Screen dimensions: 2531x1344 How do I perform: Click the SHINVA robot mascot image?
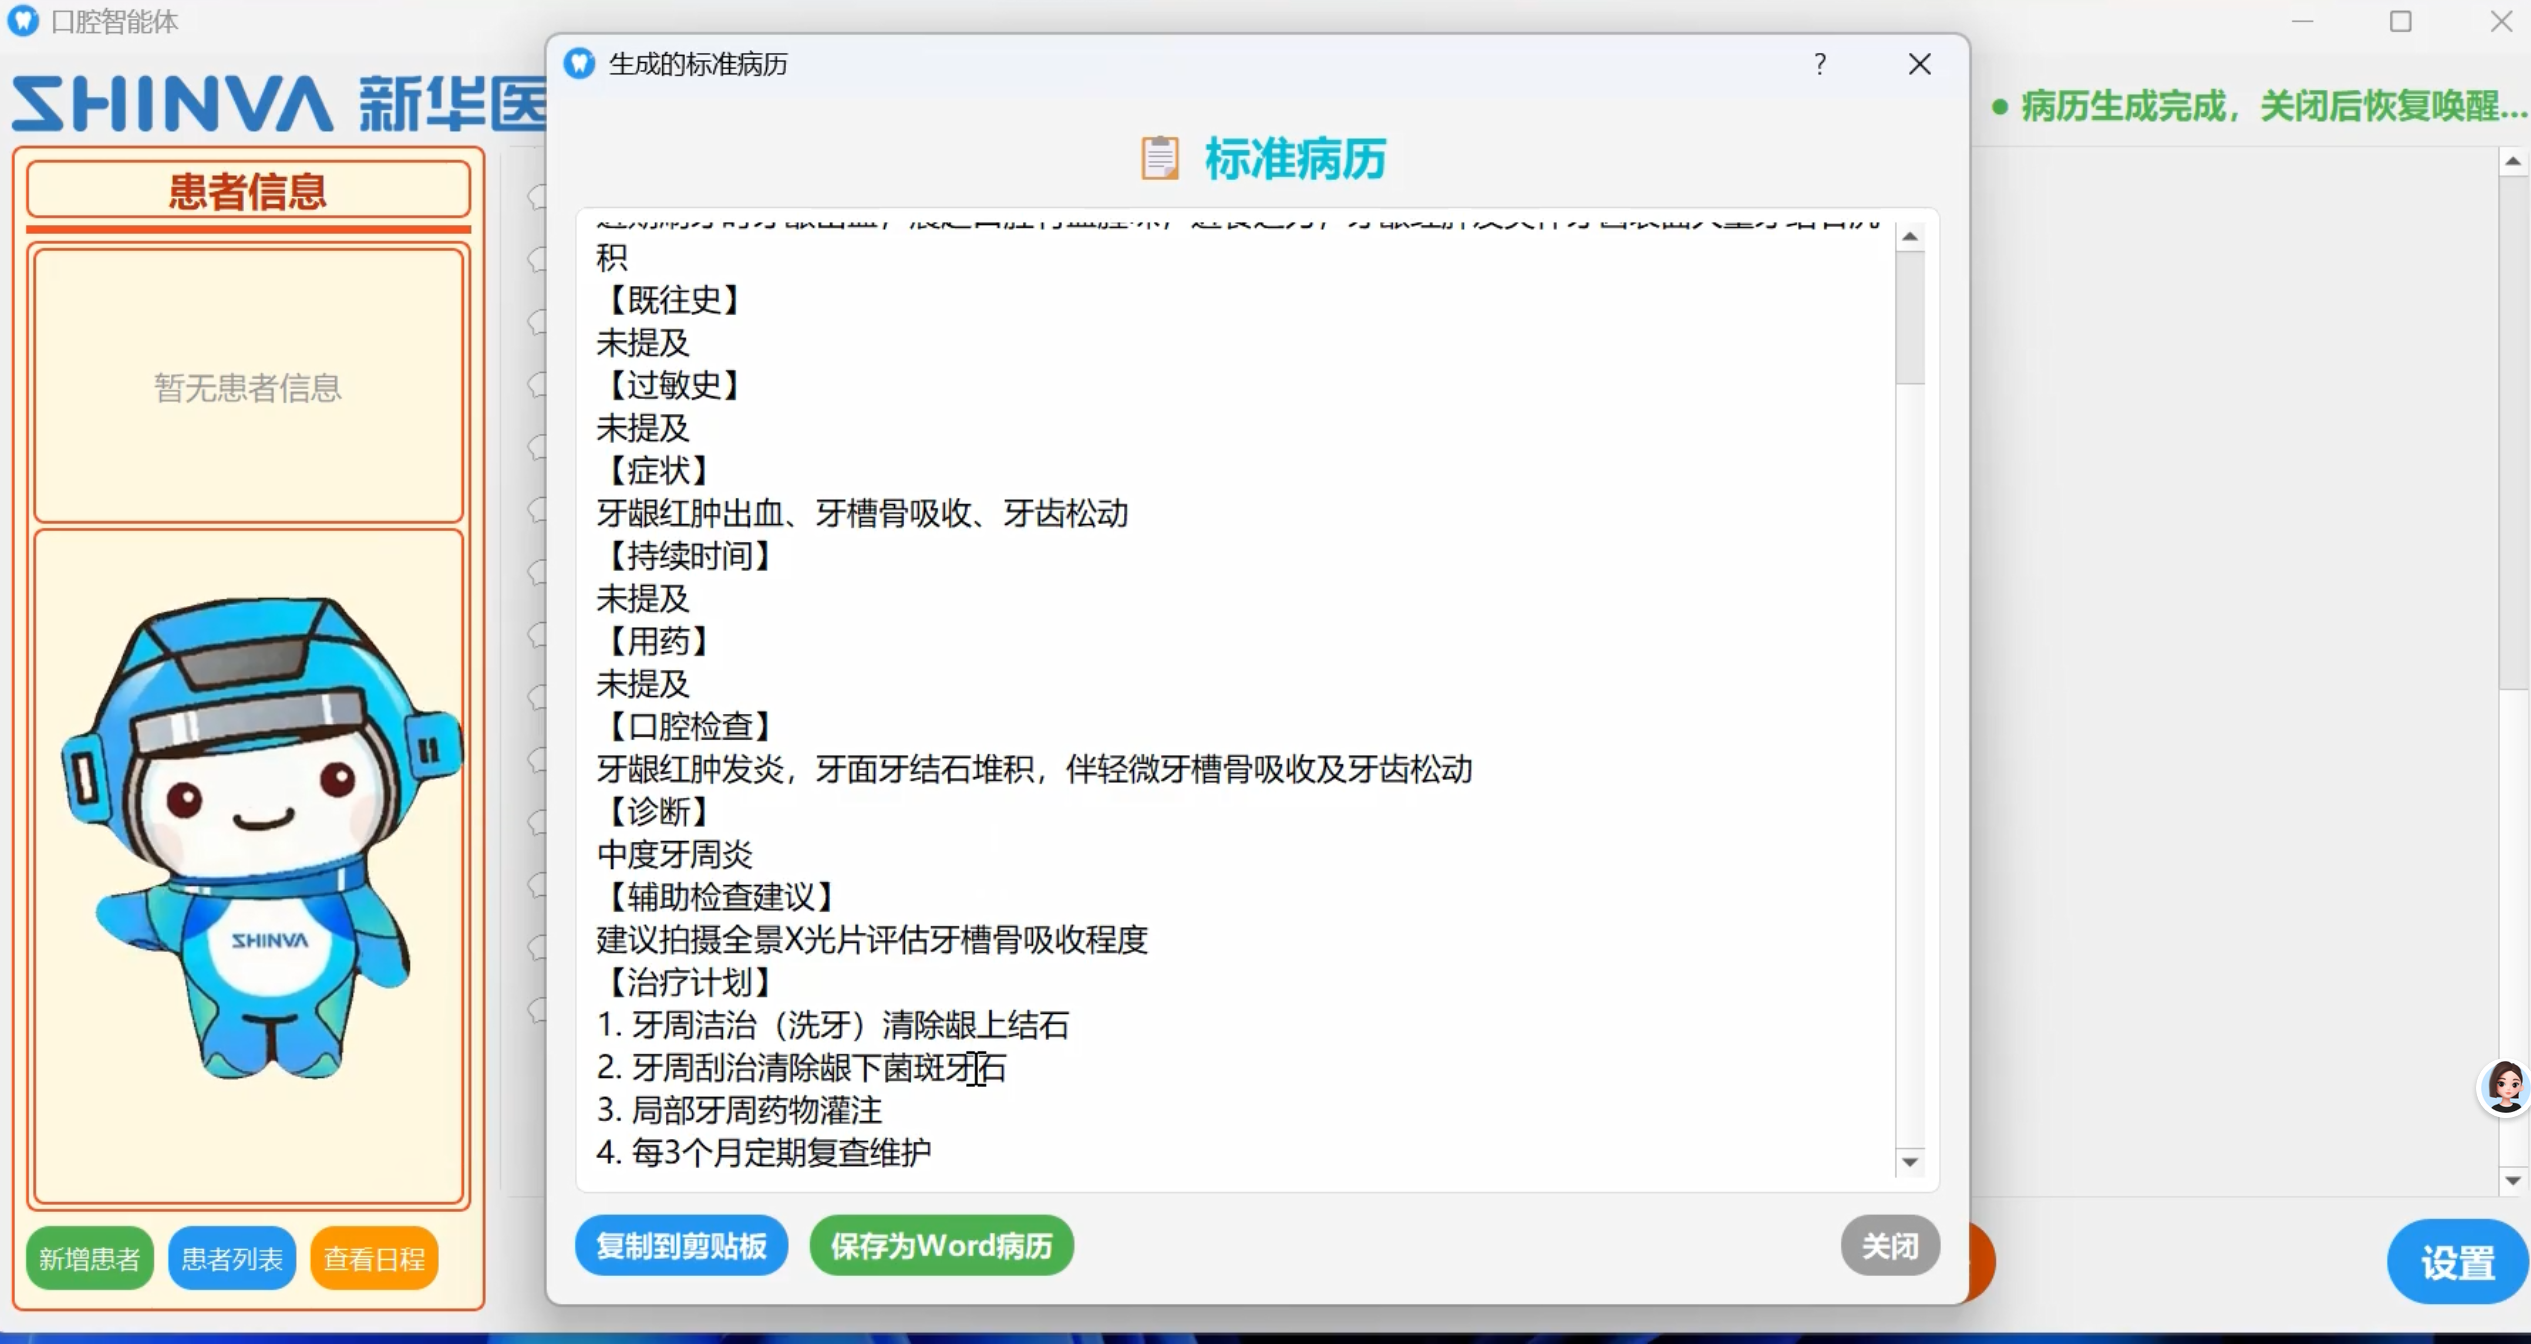pos(262,838)
